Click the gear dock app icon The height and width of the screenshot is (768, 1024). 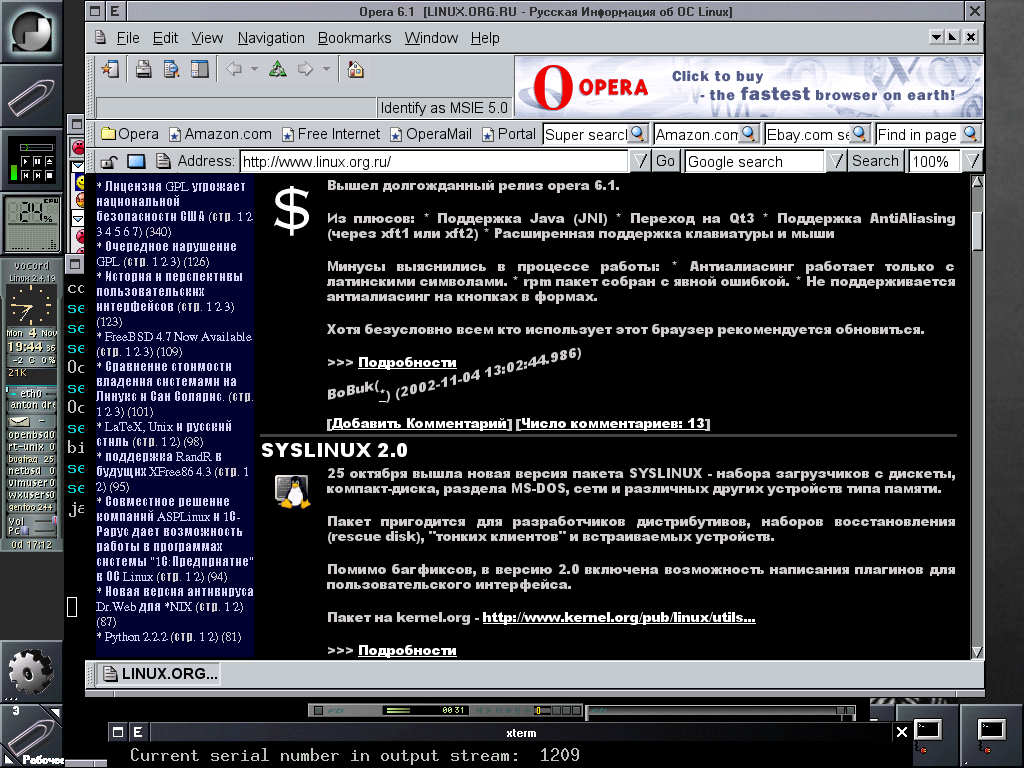tap(30, 671)
